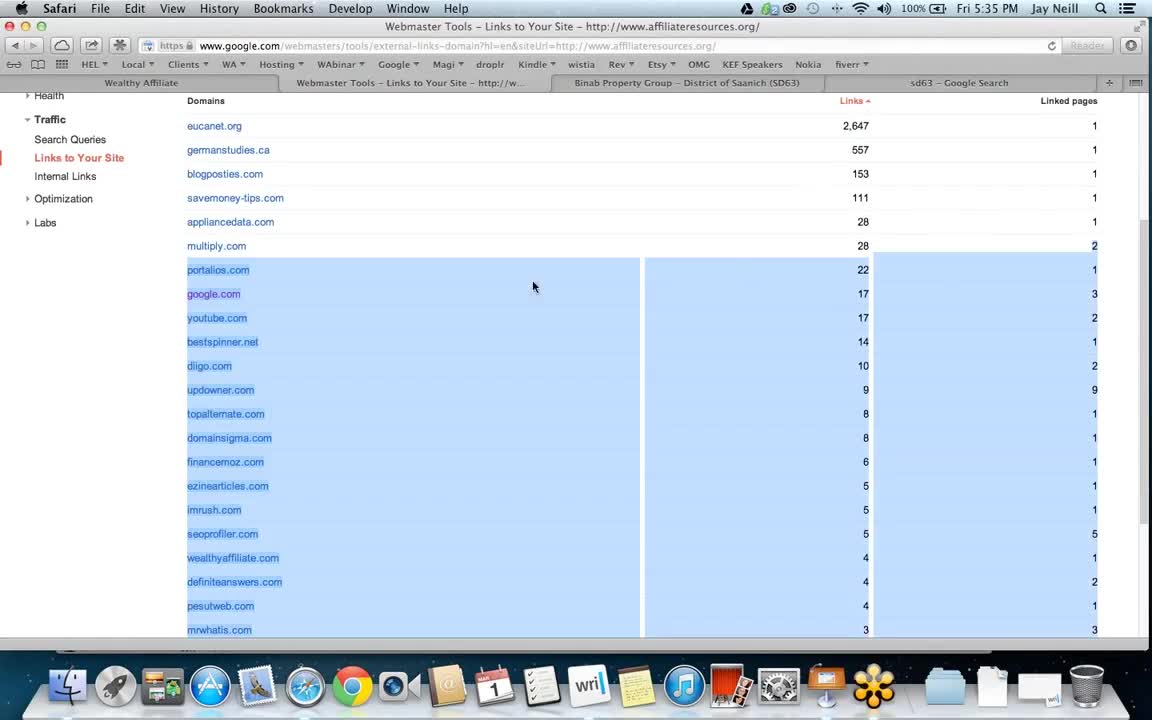
Task: Expand the Labs sidebar section
Action: 27,223
